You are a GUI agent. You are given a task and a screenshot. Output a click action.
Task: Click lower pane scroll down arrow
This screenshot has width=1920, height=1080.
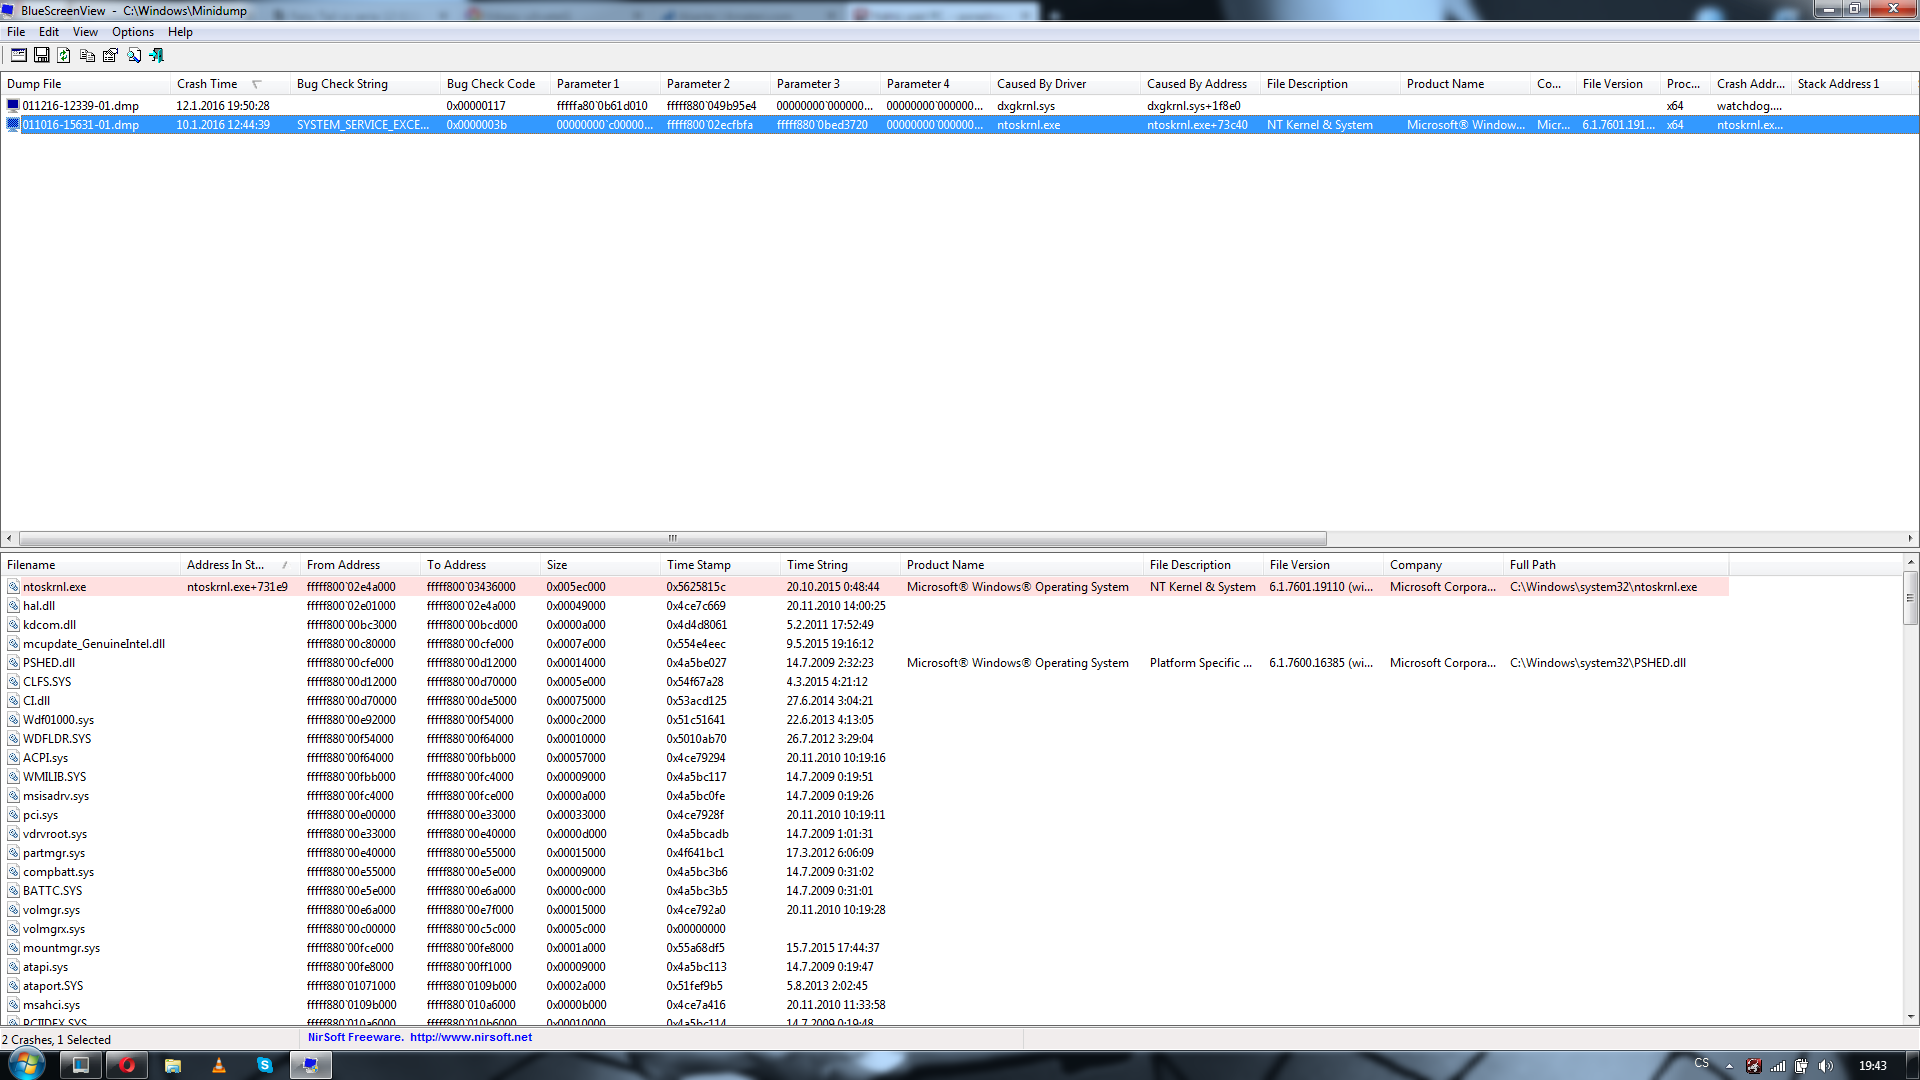(x=1910, y=1017)
